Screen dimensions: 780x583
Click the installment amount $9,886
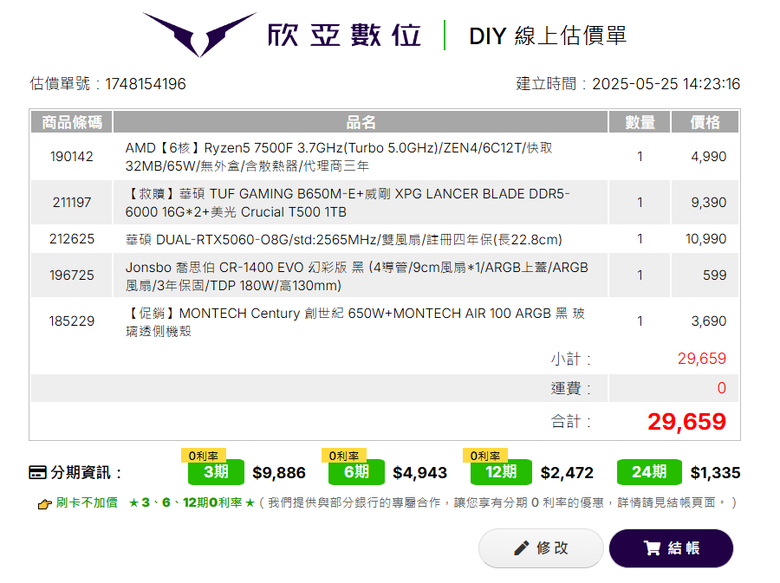click(x=279, y=473)
